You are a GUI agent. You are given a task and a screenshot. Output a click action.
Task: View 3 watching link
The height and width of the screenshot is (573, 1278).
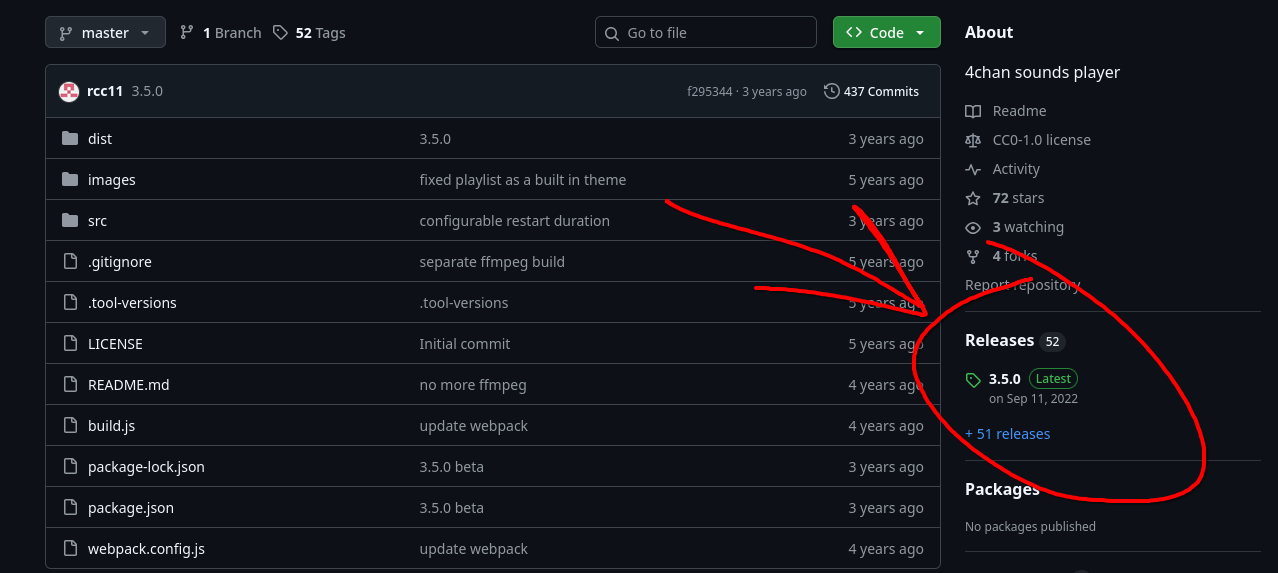click(1028, 227)
